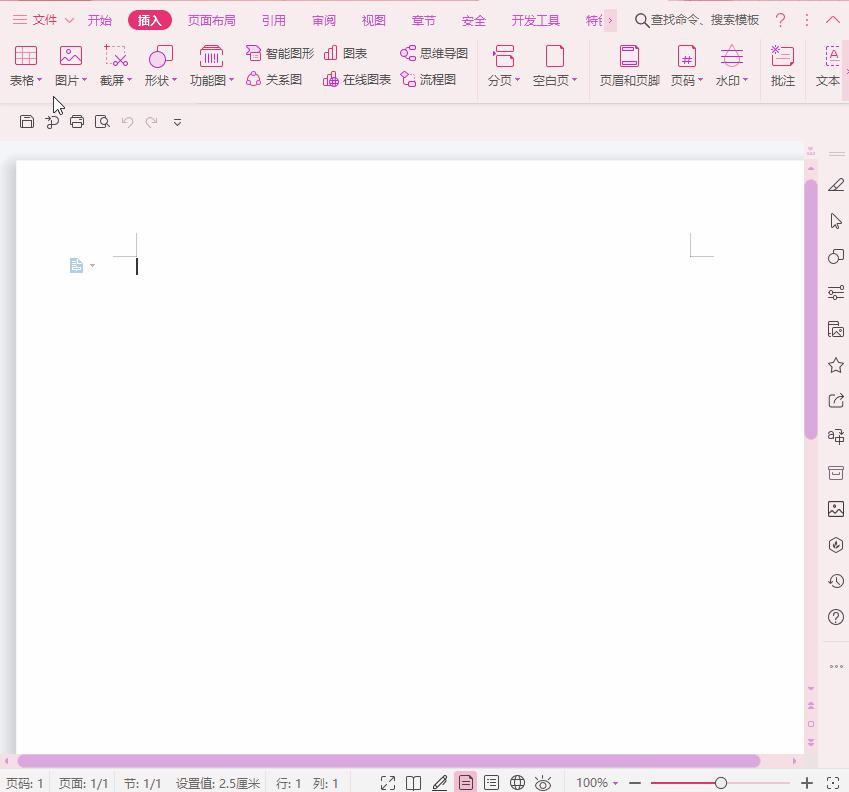This screenshot has width=849, height=792.
Task: Click the Print icon in quick access toolbar
Action: click(x=76, y=121)
